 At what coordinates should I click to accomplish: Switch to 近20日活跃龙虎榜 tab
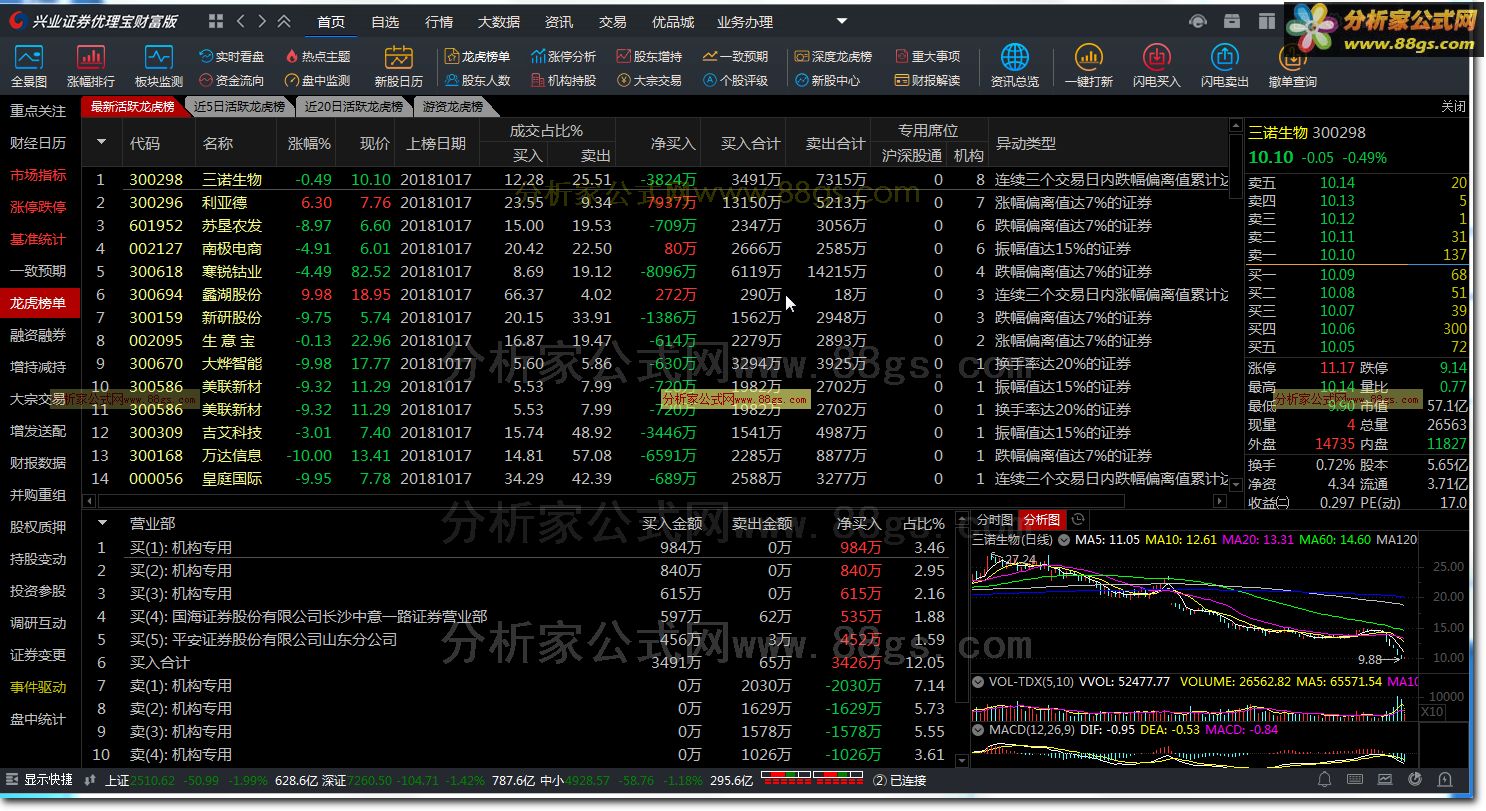tap(354, 106)
